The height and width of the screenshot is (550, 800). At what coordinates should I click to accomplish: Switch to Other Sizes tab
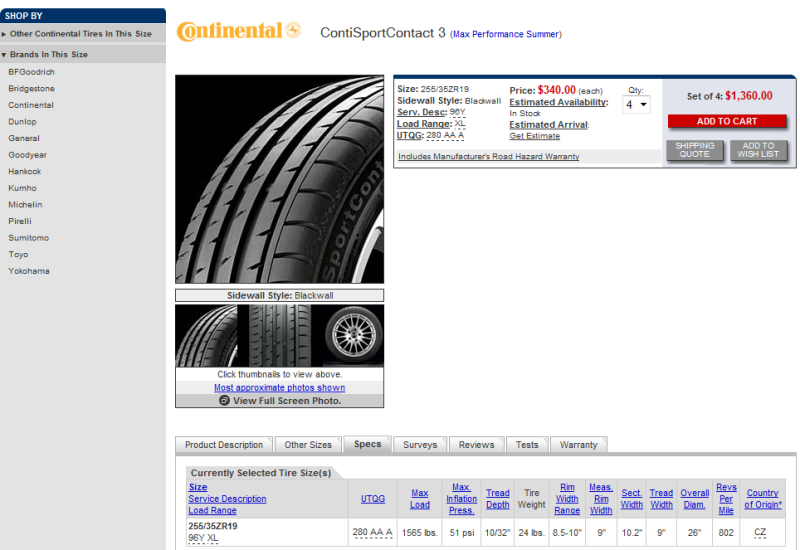308,445
